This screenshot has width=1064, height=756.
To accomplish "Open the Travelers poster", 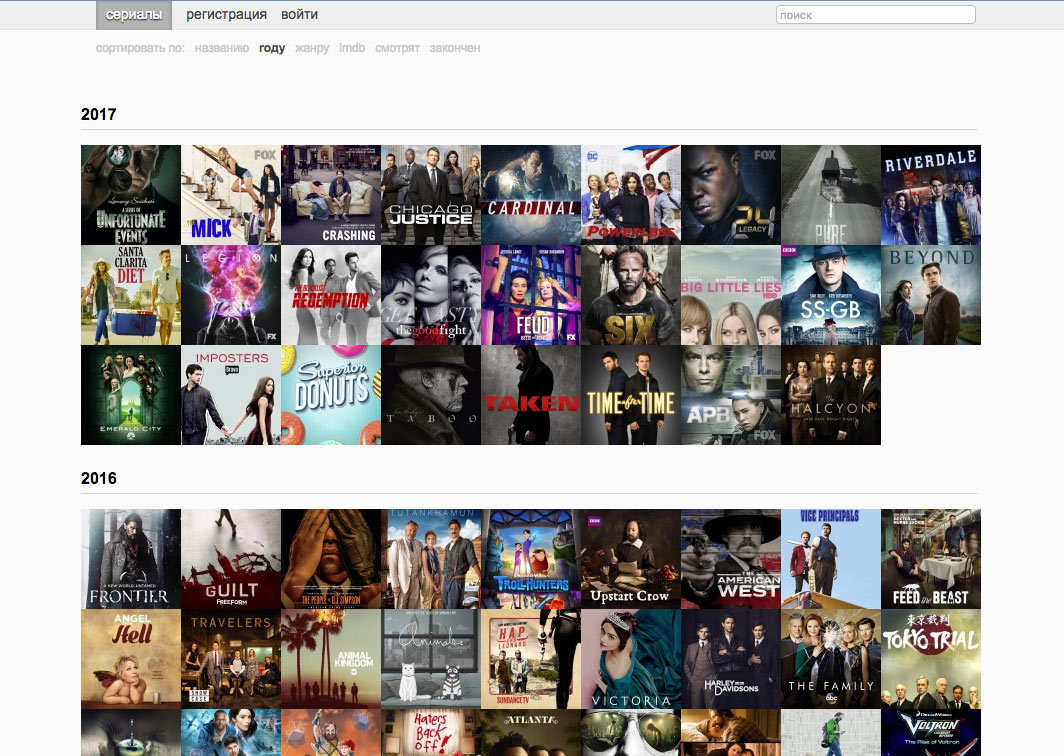I will tap(231, 659).
